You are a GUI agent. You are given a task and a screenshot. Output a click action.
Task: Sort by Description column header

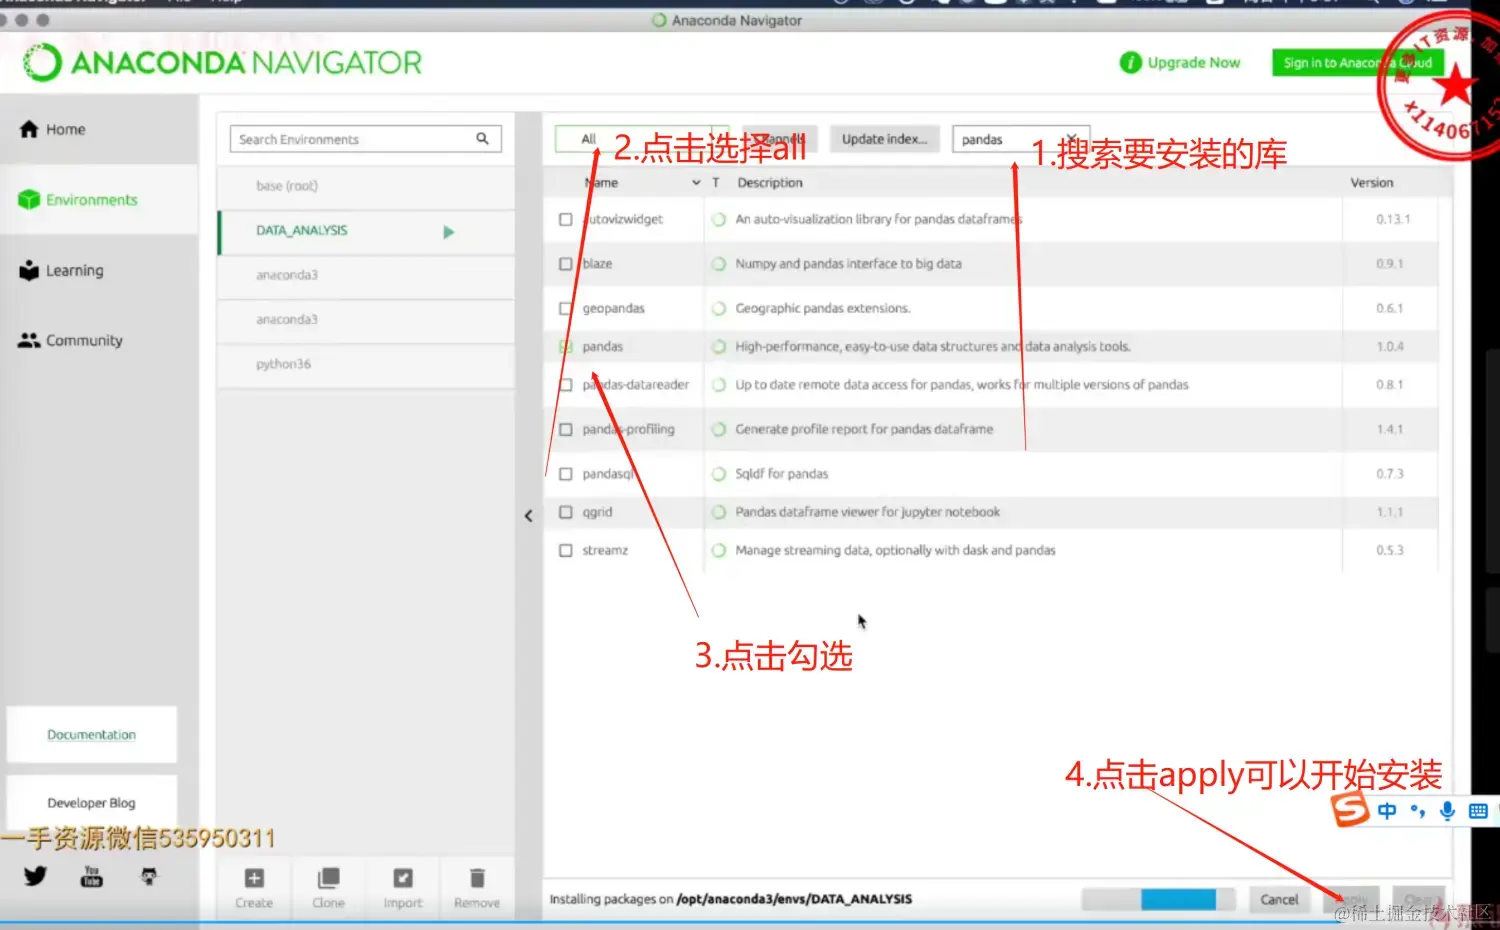pos(770,183)
